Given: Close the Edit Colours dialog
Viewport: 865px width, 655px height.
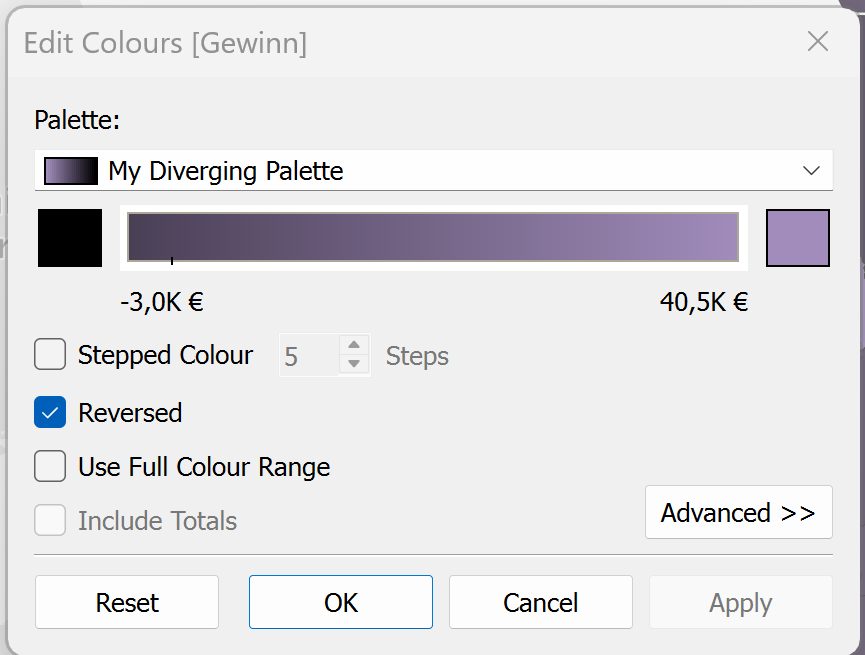Looking at the screenshot, I should click(x=818, y=41).
